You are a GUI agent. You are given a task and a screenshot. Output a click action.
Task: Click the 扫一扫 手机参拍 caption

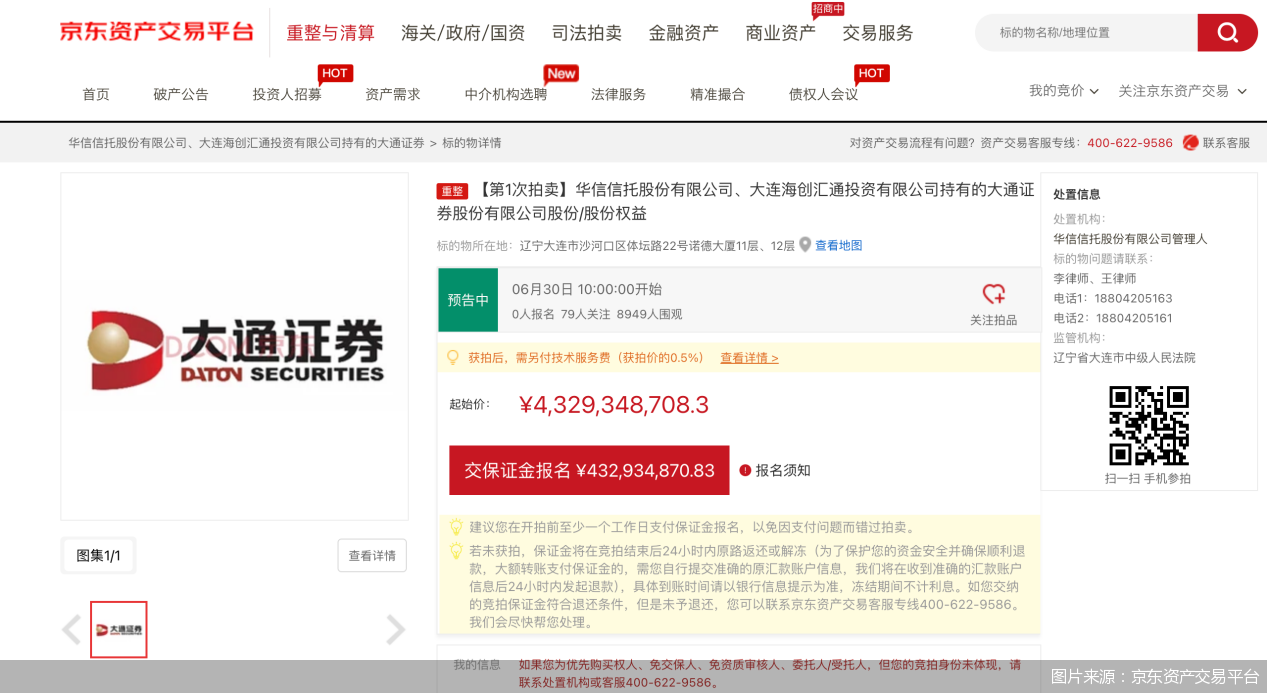(x=1148, y=479)
